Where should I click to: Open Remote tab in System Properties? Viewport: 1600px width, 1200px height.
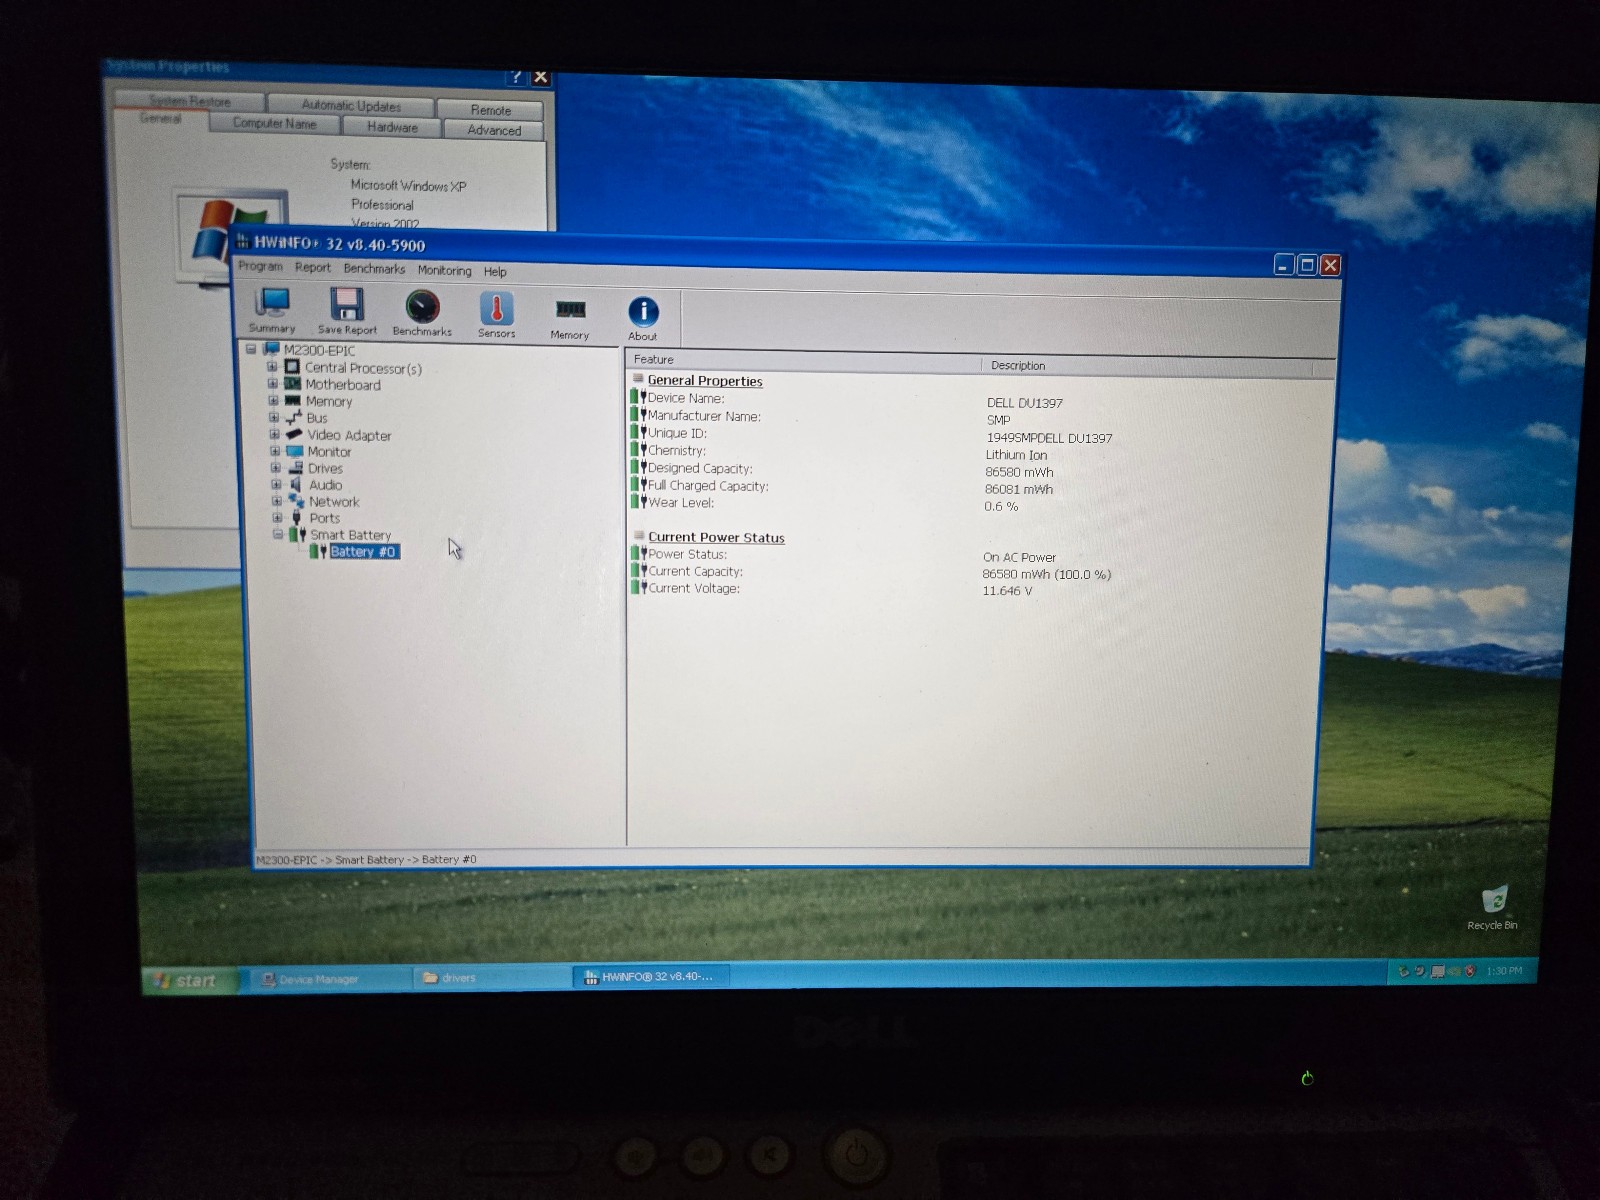point(490,110)
